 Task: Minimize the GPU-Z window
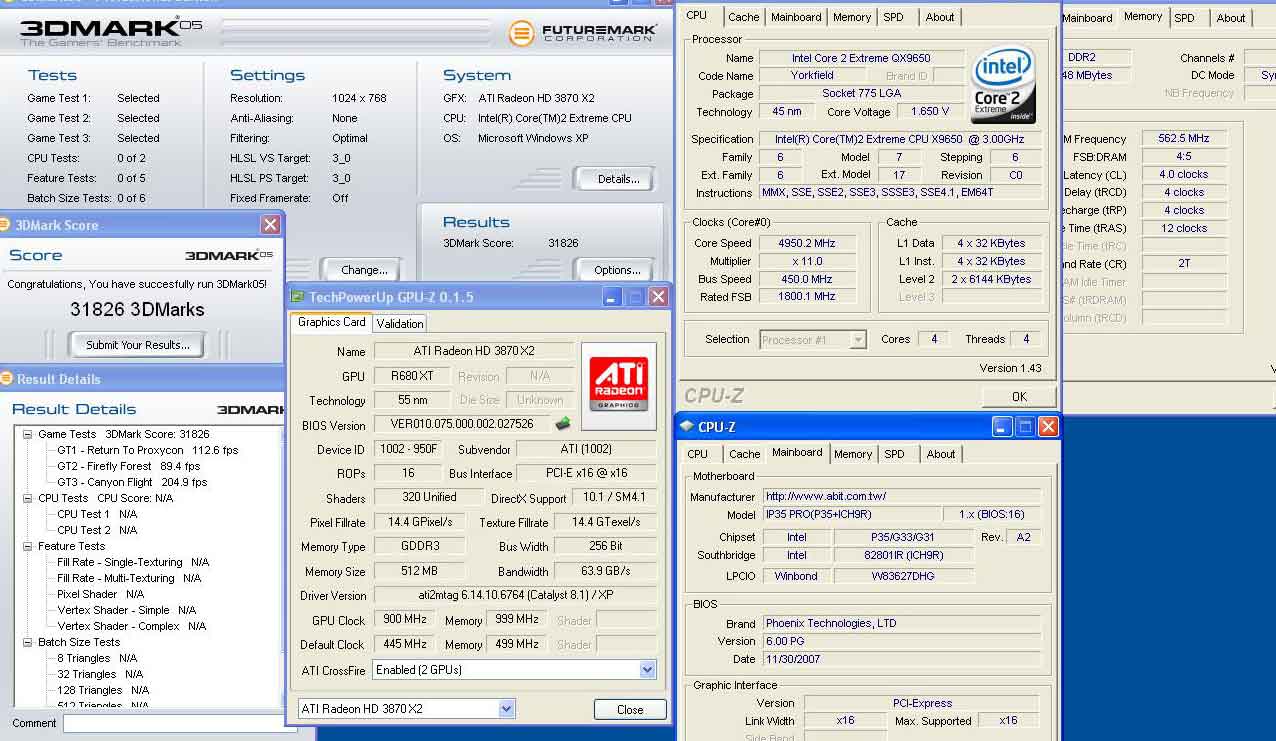(613, 297)
